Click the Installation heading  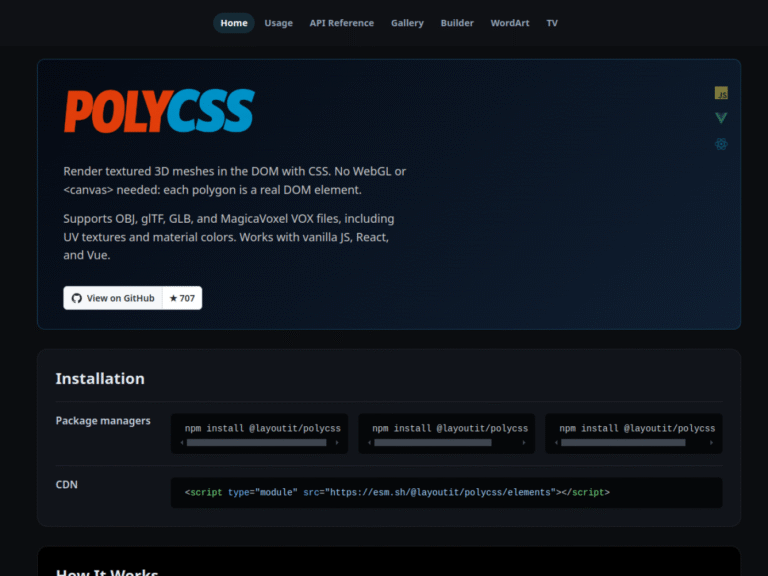(100, 379)
